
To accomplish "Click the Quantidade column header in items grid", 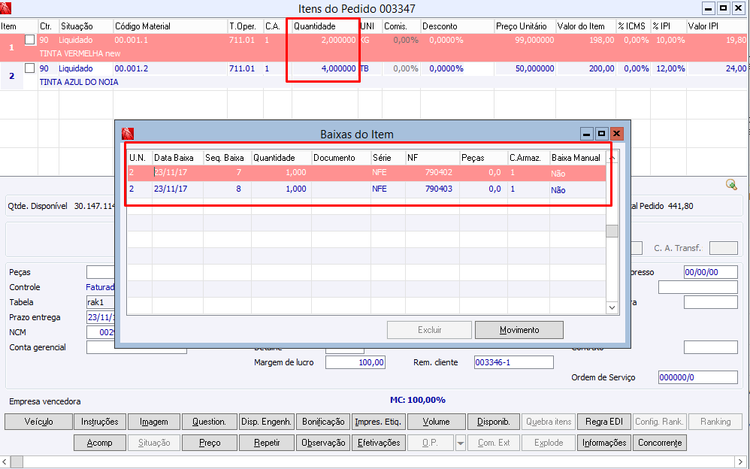I will (x=324, y=26).
